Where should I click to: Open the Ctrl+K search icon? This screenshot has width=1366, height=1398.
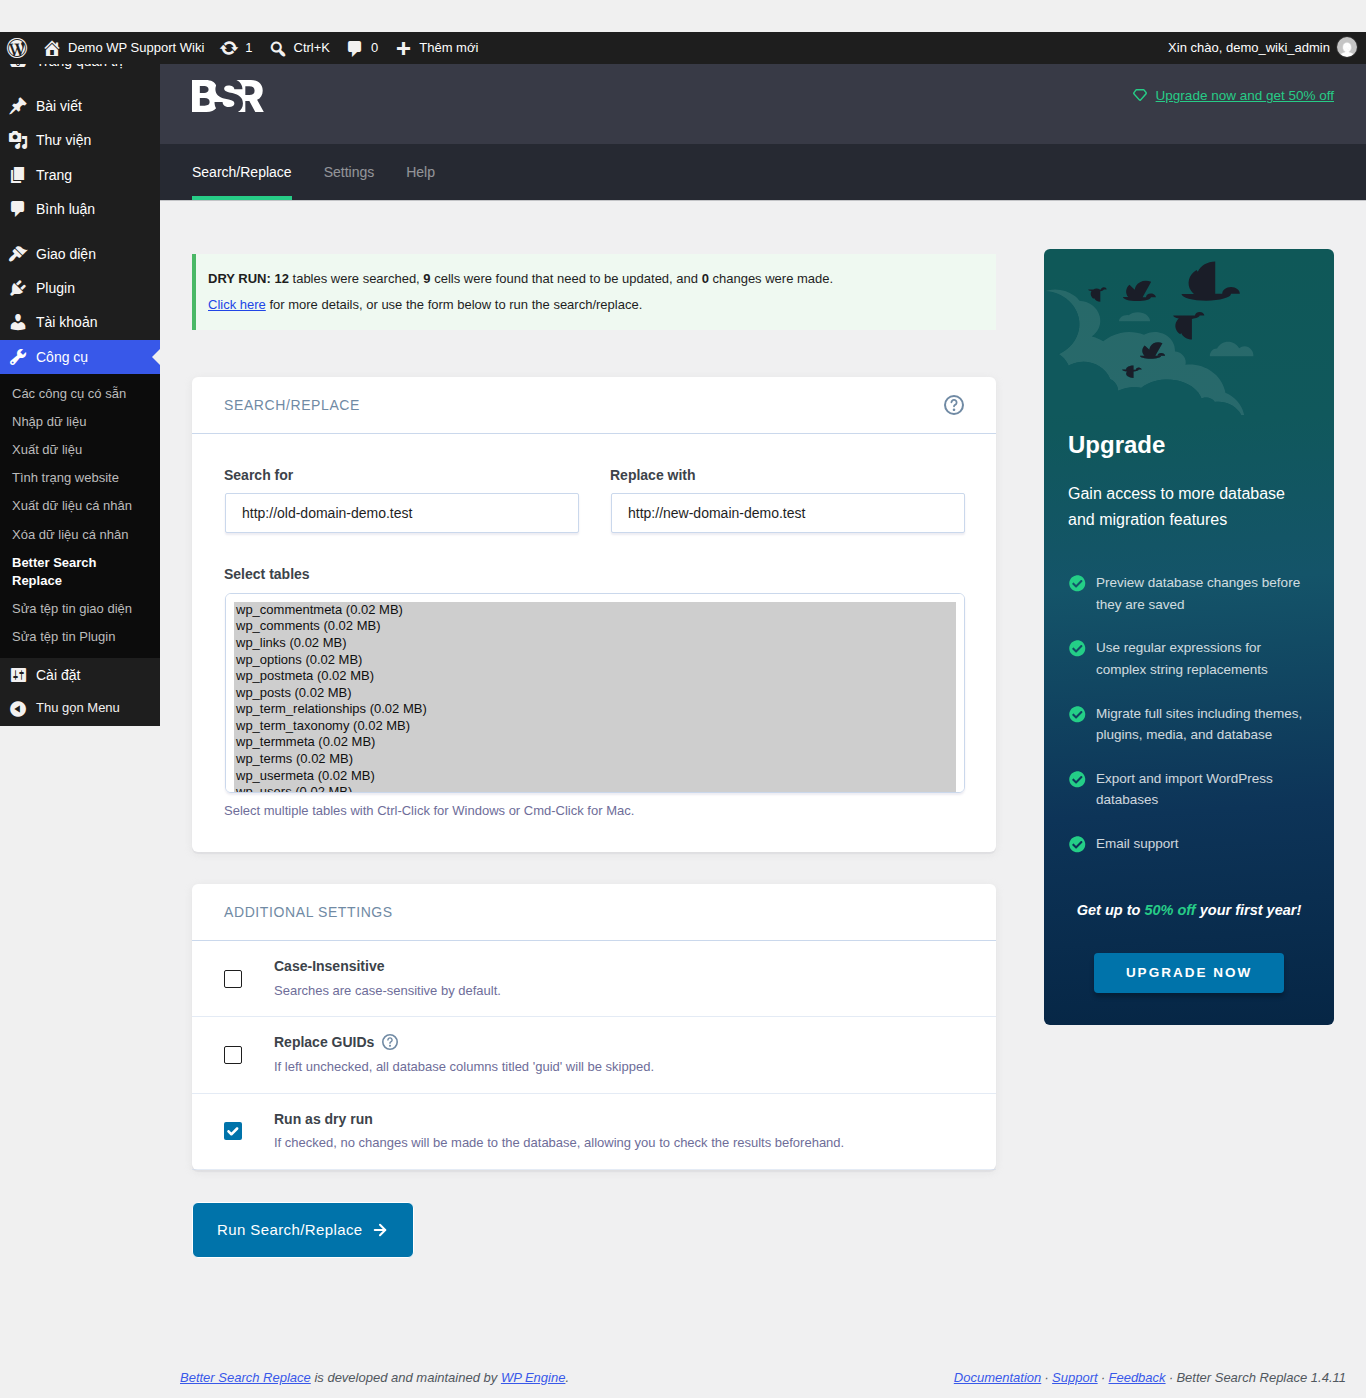tap(277, 48)
